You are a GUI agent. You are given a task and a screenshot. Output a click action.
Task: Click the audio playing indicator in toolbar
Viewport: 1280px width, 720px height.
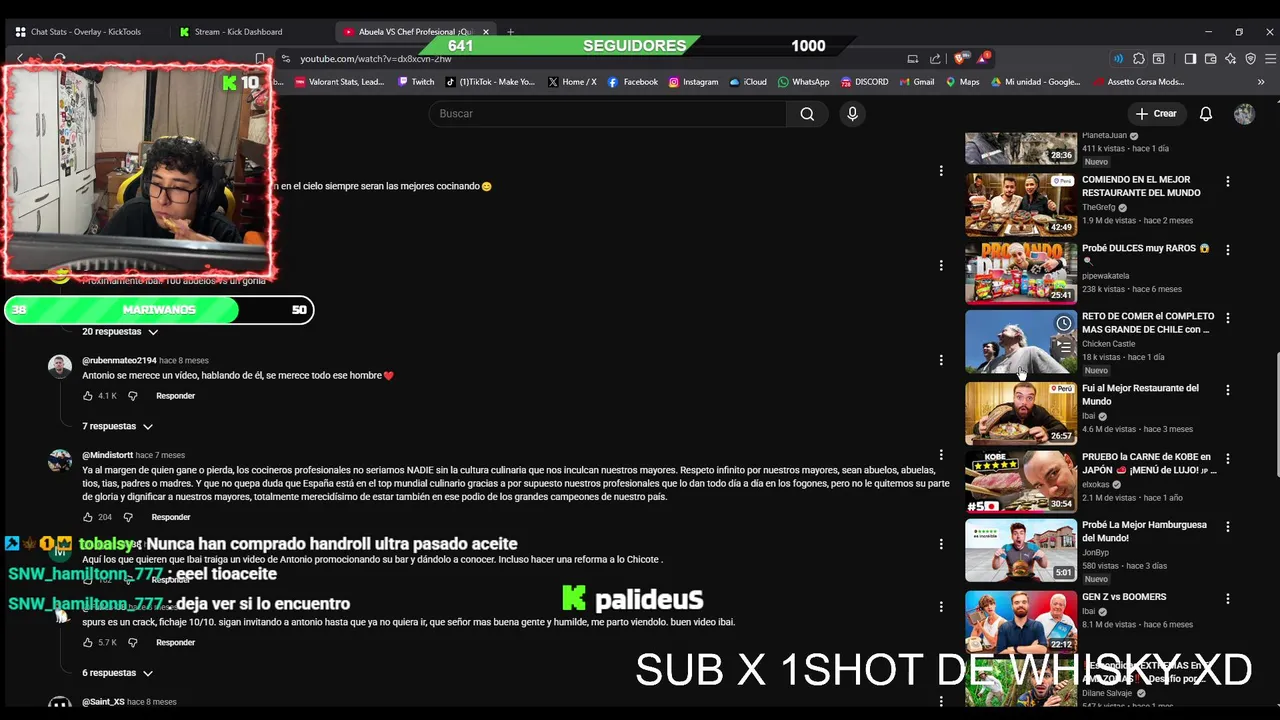[x=1118, y=59]
